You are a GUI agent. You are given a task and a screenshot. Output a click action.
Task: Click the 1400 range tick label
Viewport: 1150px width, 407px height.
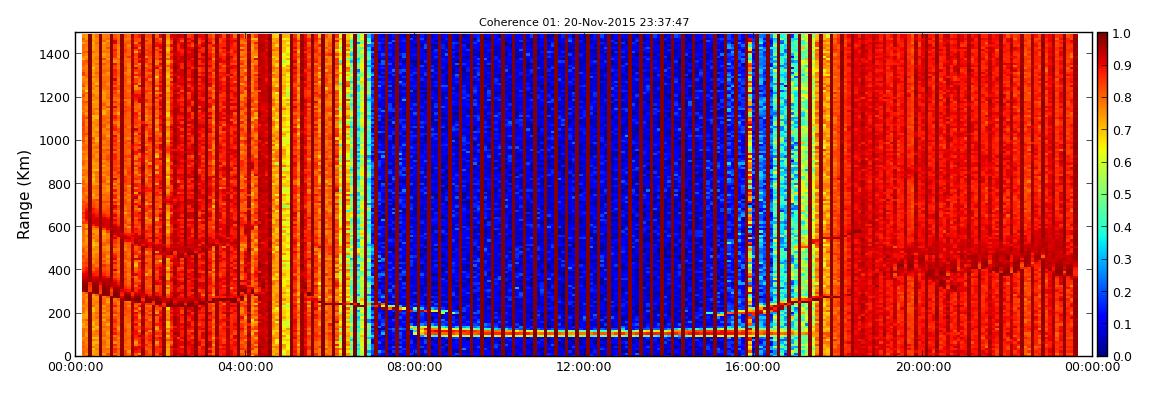[x=55, y=54]
